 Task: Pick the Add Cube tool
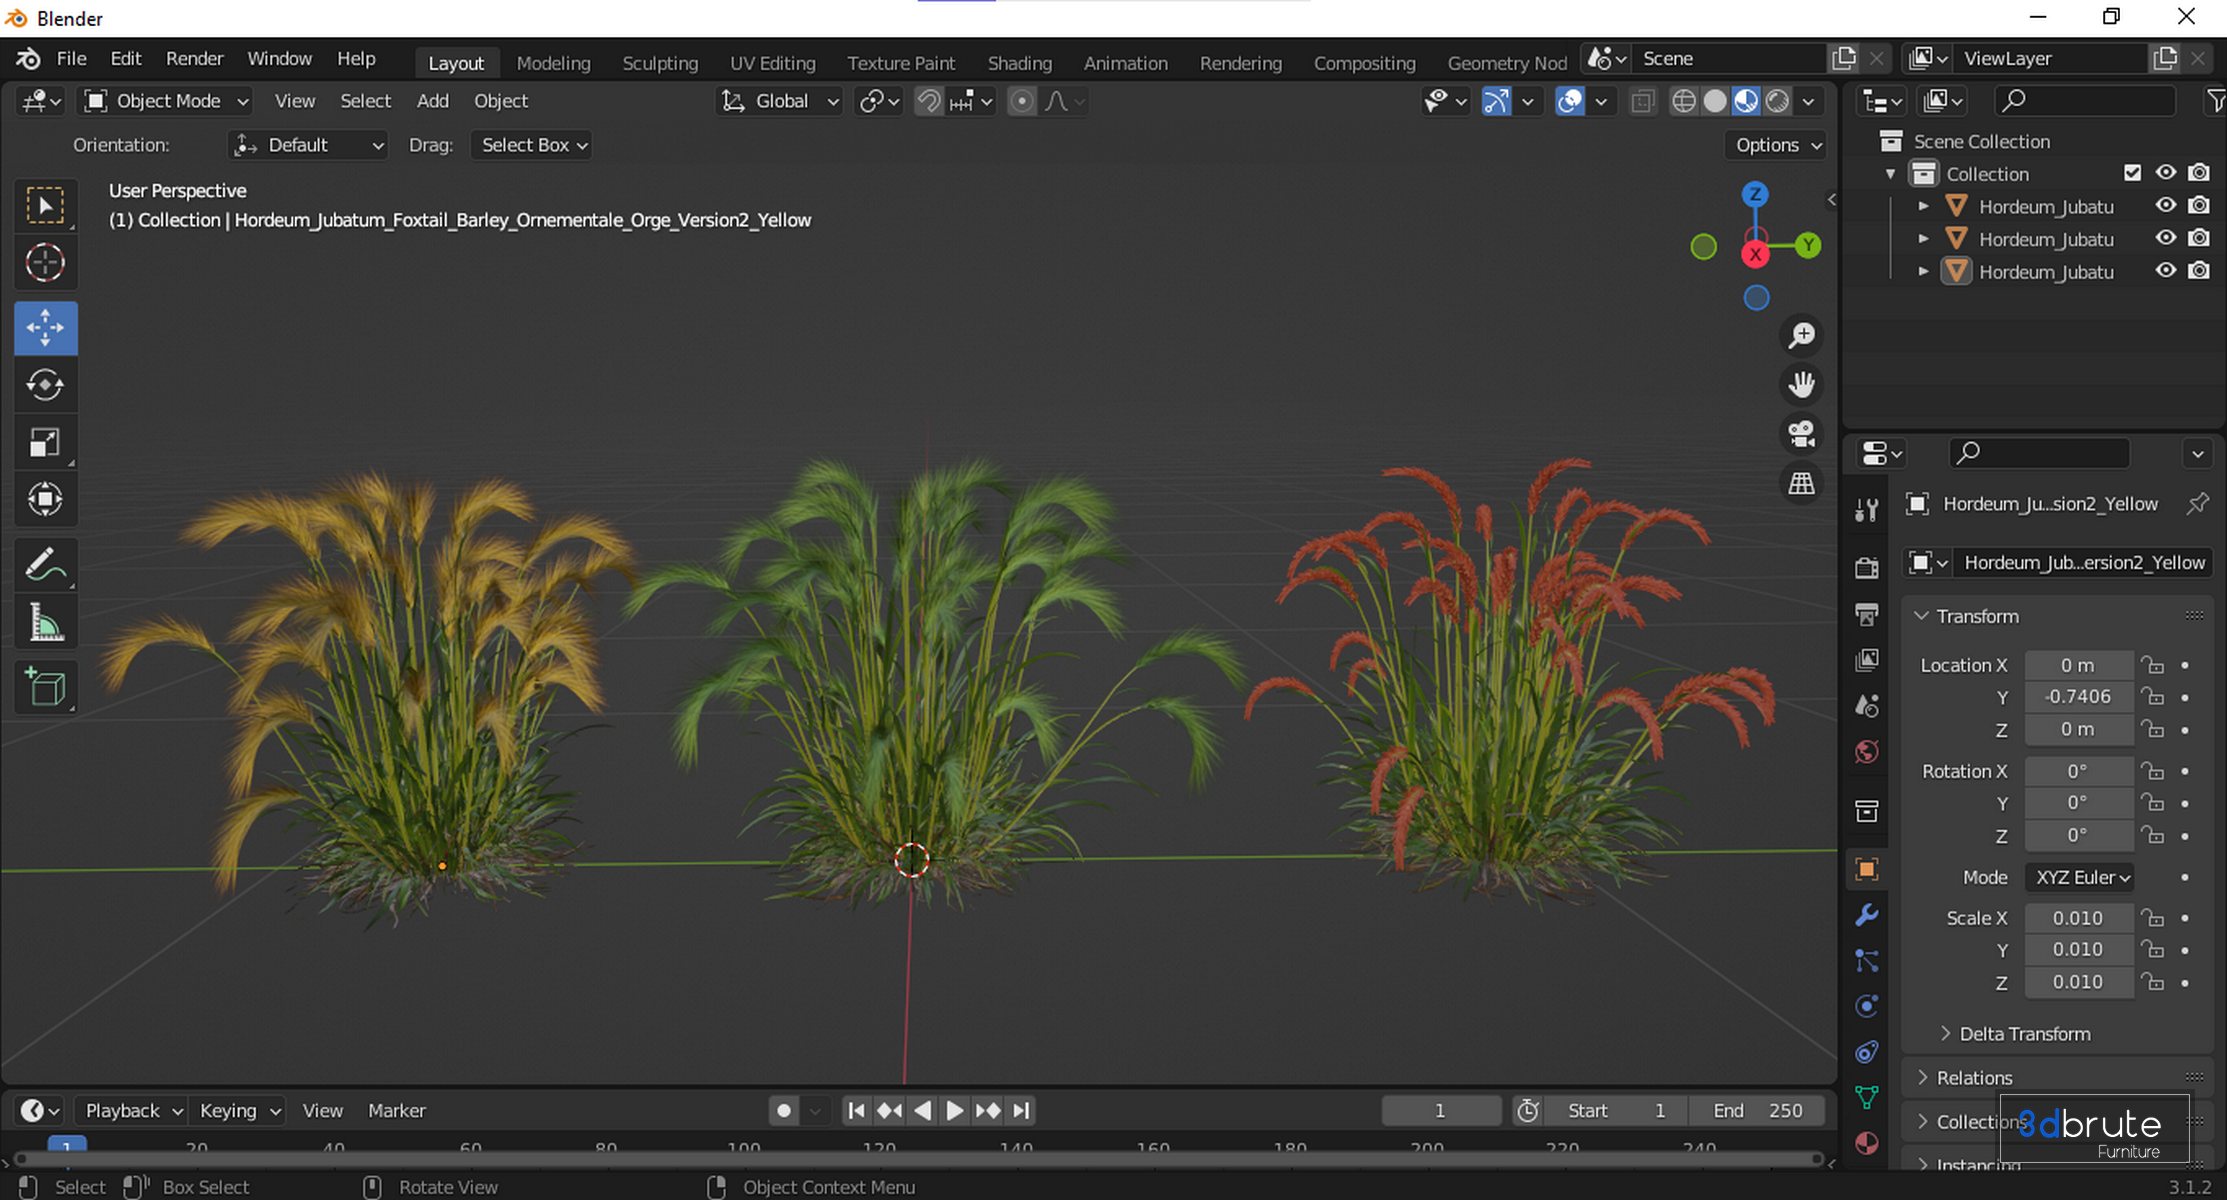pyautogui.click(x=45, y=687)
